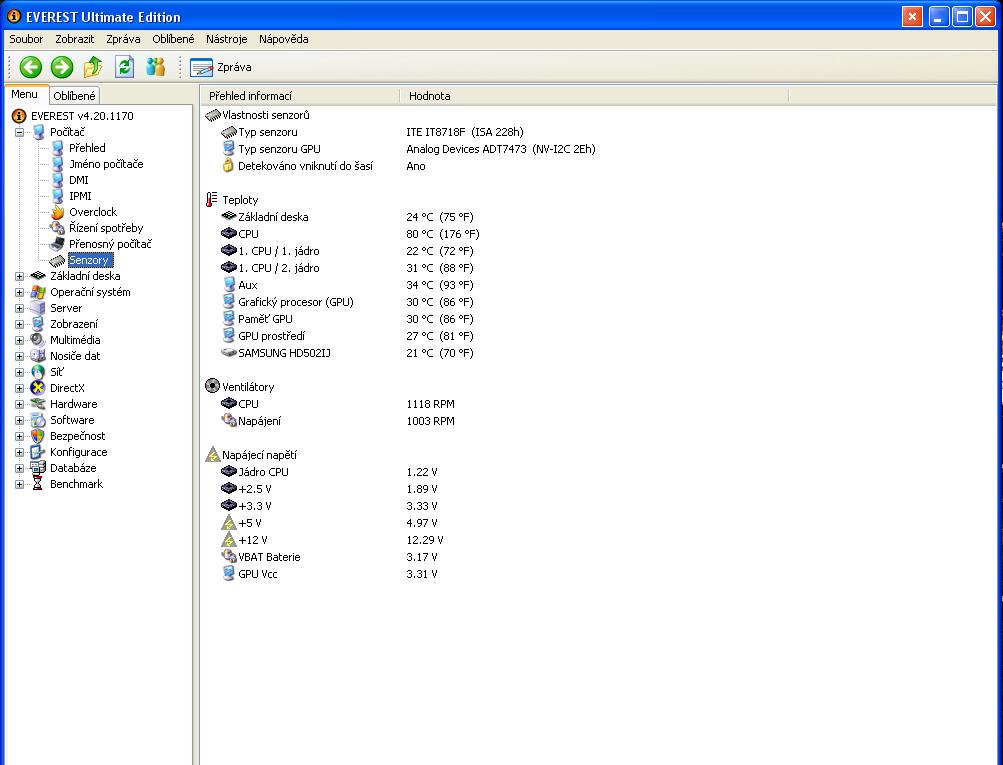
Task: Open the Soubor menu
Action: pyautogui.click(x=26, y=39)
